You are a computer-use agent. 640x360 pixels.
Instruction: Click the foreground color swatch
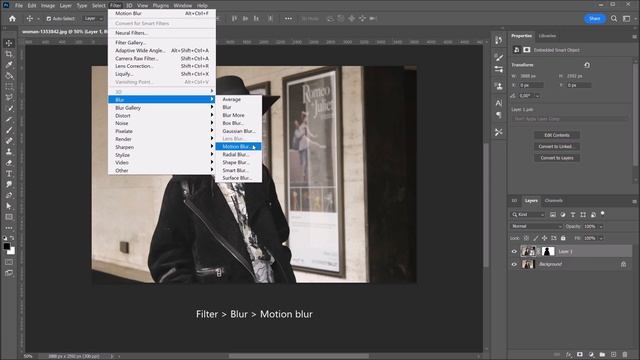(7, 246)
